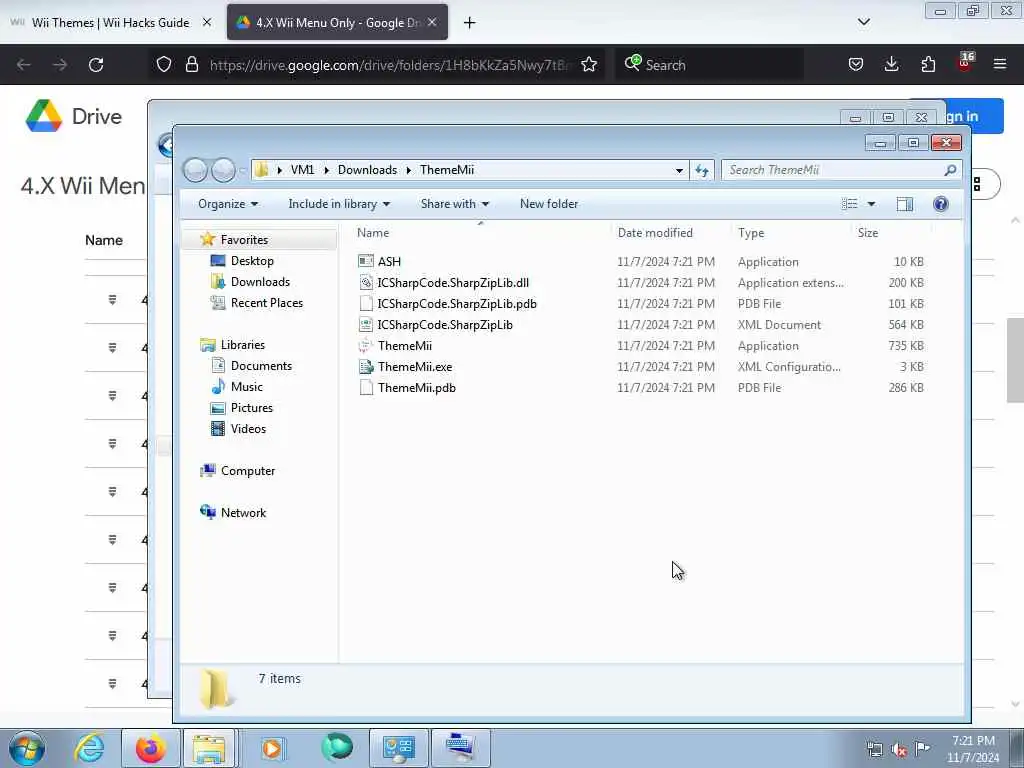The height and width of the screenshot is (768, 1024).
Task: Expand the address bar history dropdown
Action: pos(679,170)
